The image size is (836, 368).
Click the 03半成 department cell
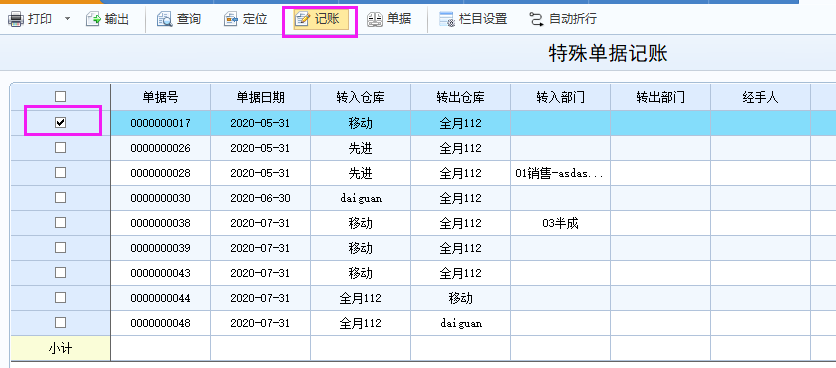coord(560,223)
